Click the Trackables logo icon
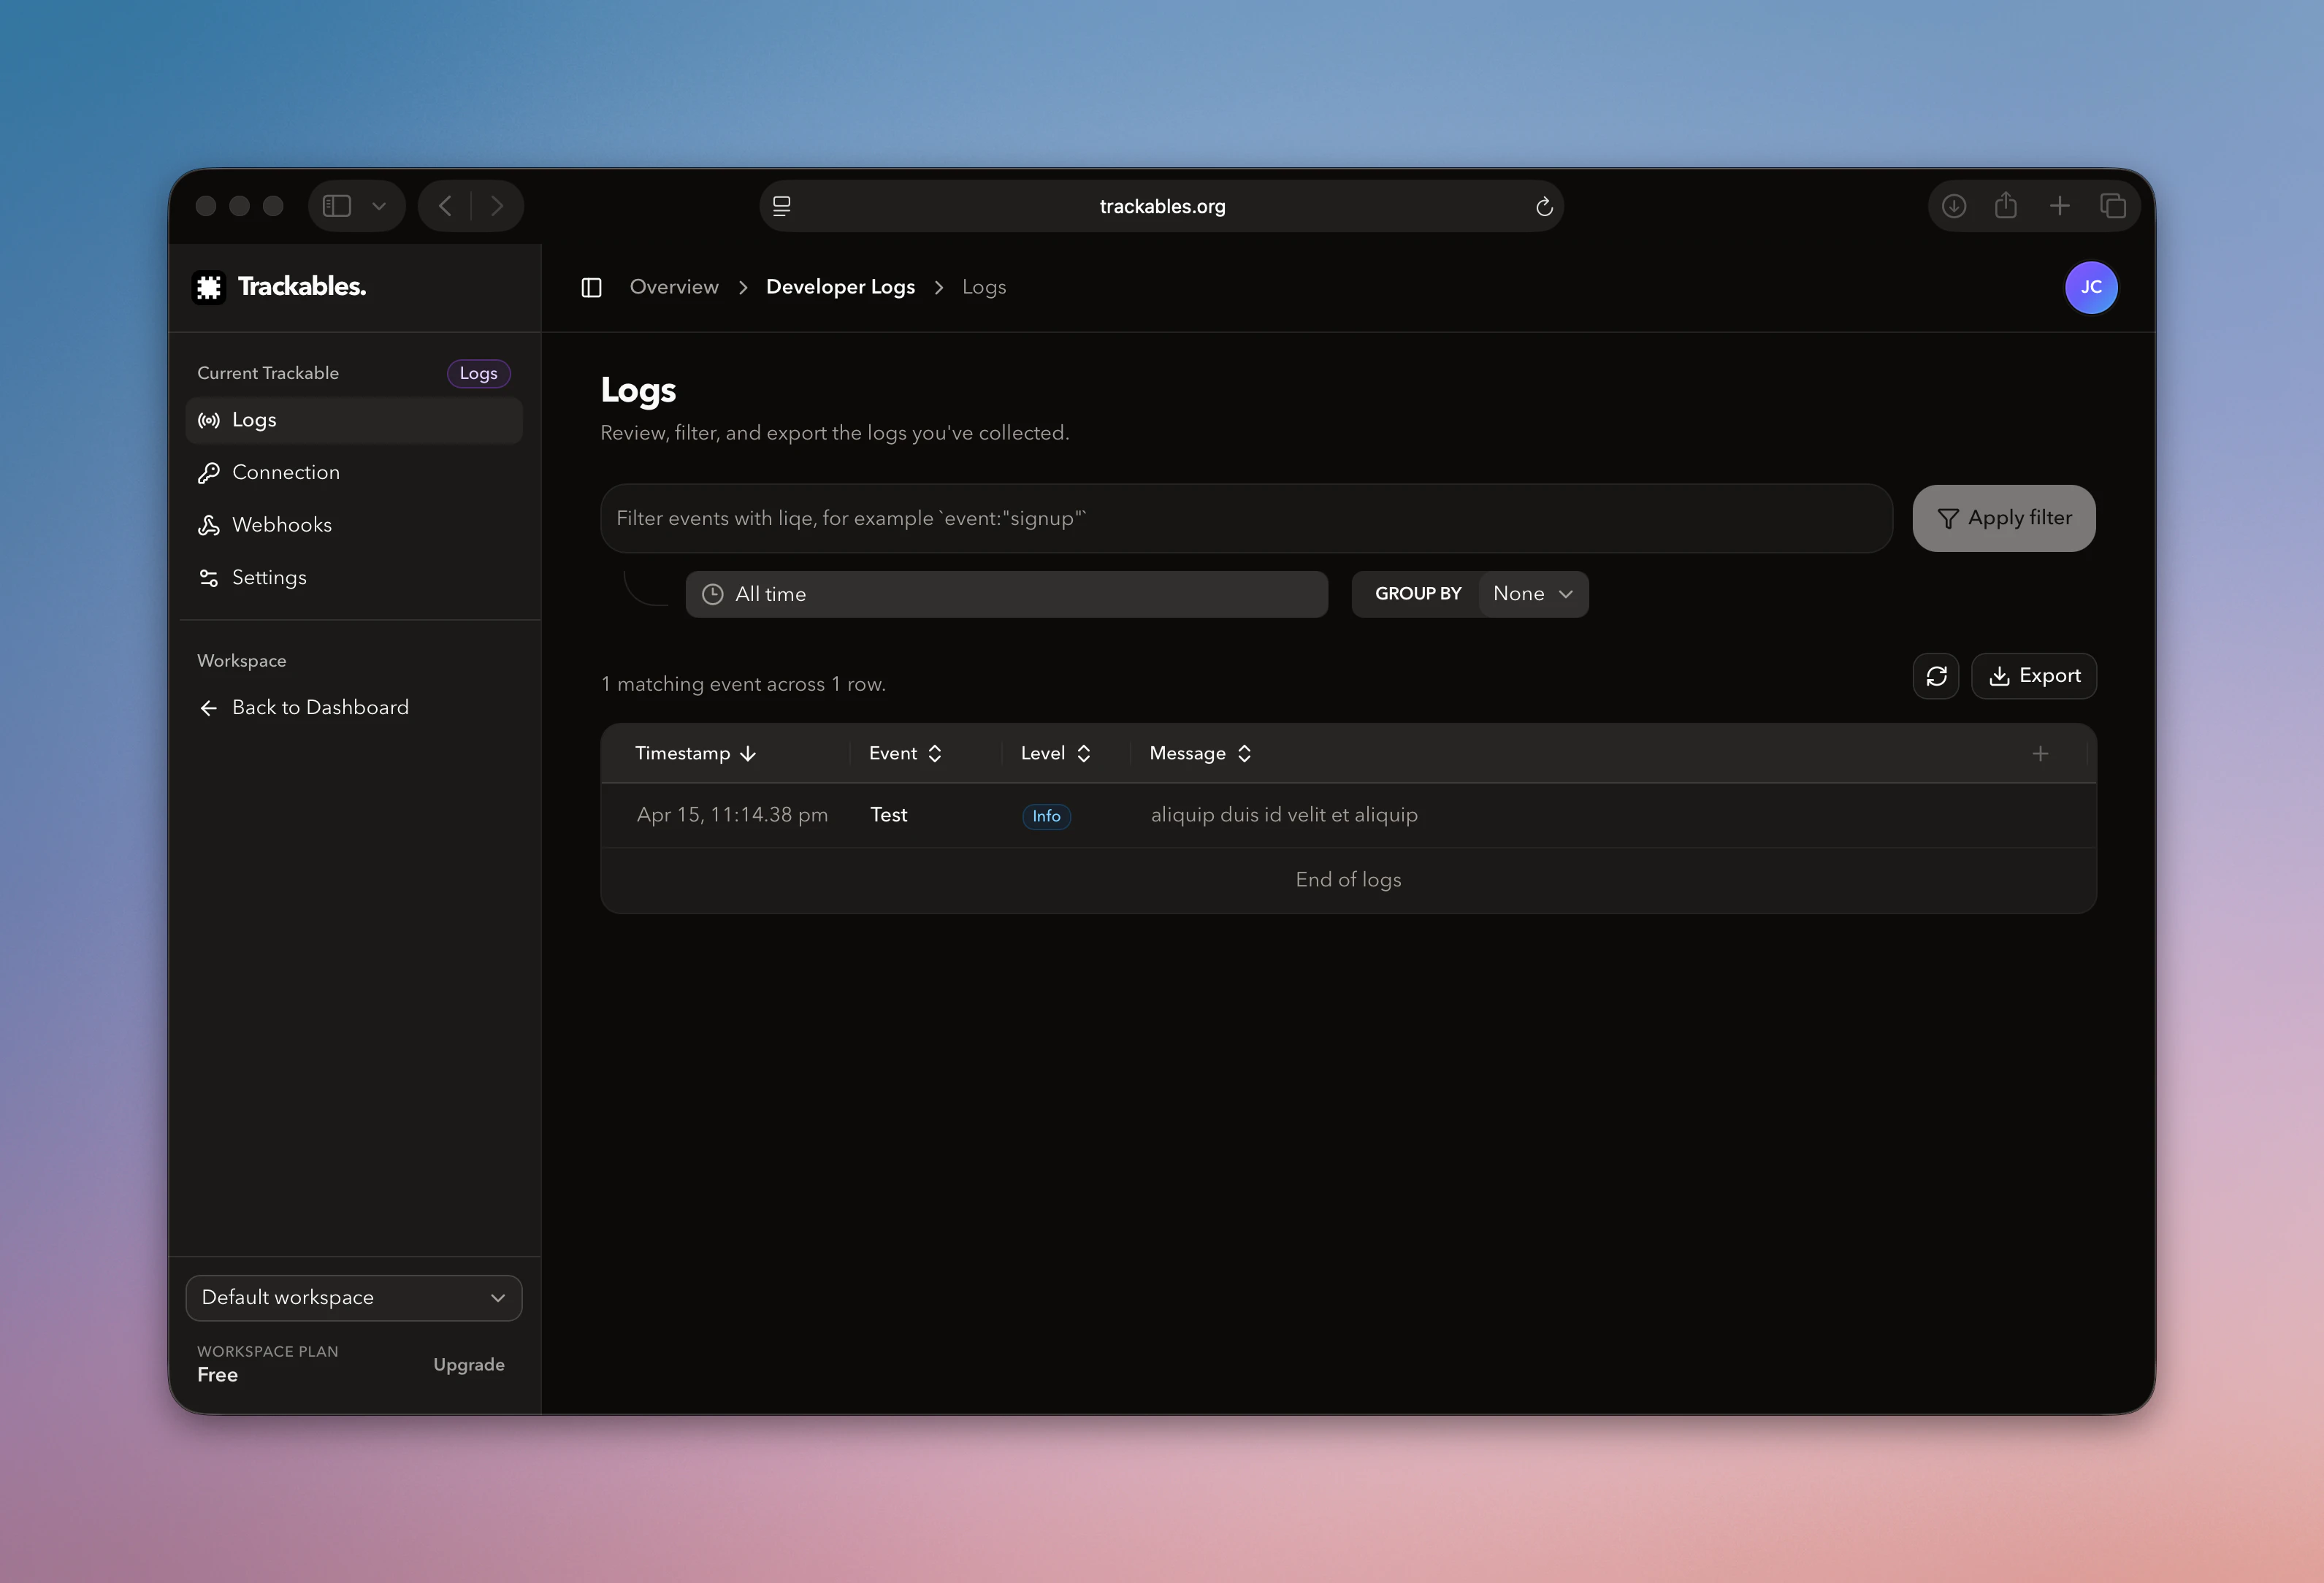This screenshot has width=2324, height=1583. pos(208,287)
